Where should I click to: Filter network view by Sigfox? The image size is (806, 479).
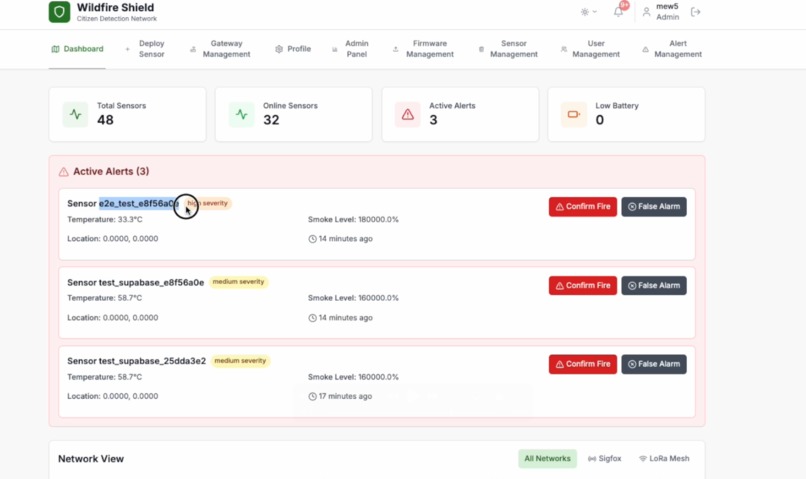(604, 458)
